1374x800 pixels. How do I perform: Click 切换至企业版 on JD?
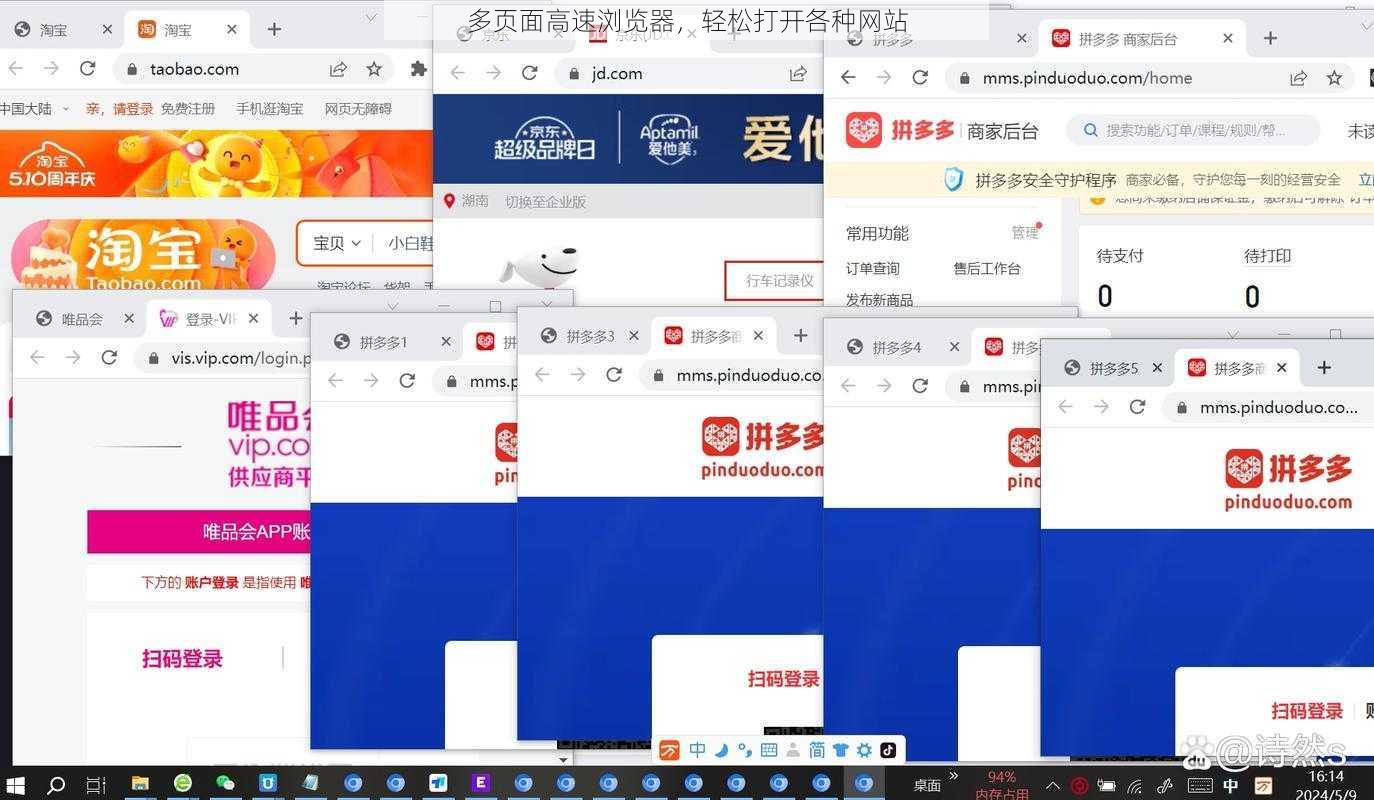tap(545, 202)
